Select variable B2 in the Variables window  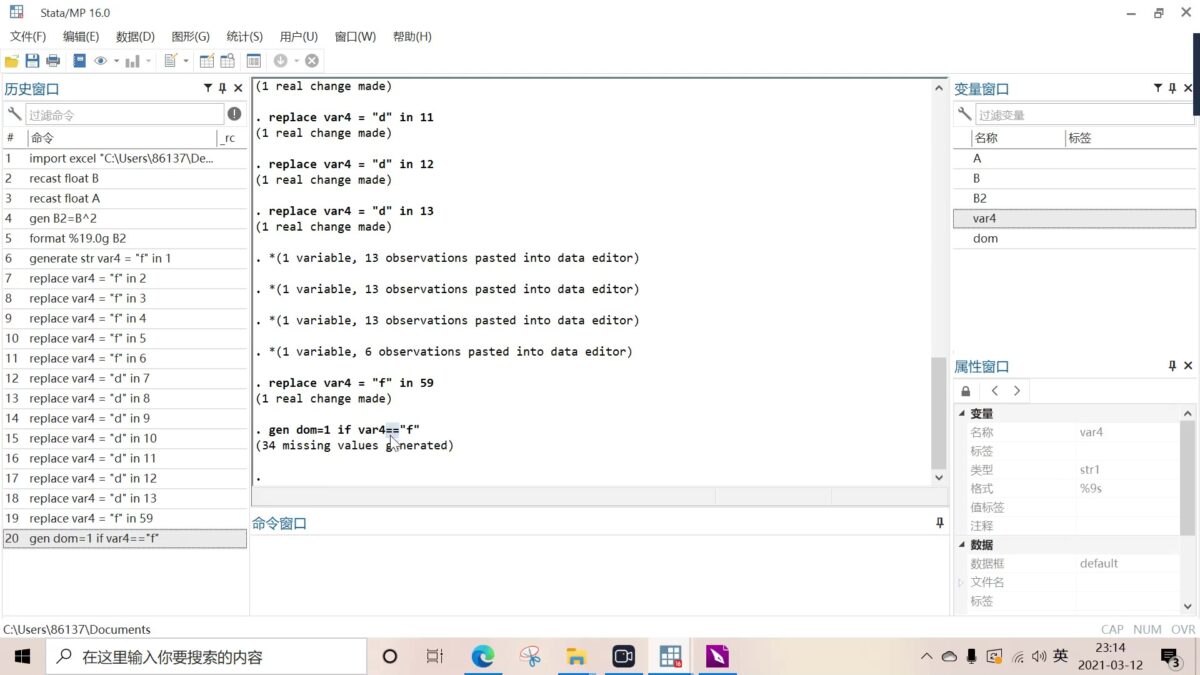(1074, 198)
